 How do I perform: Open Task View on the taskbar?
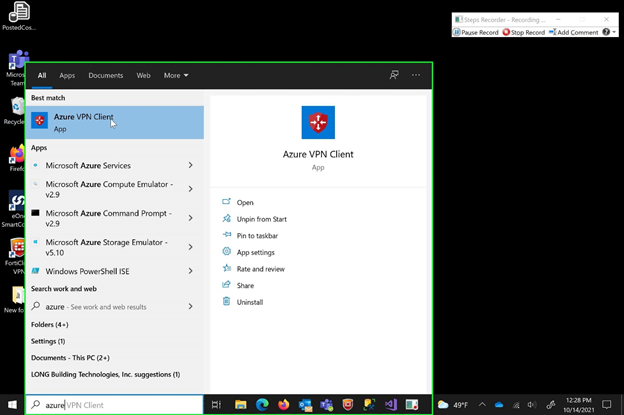click(216, 405)
